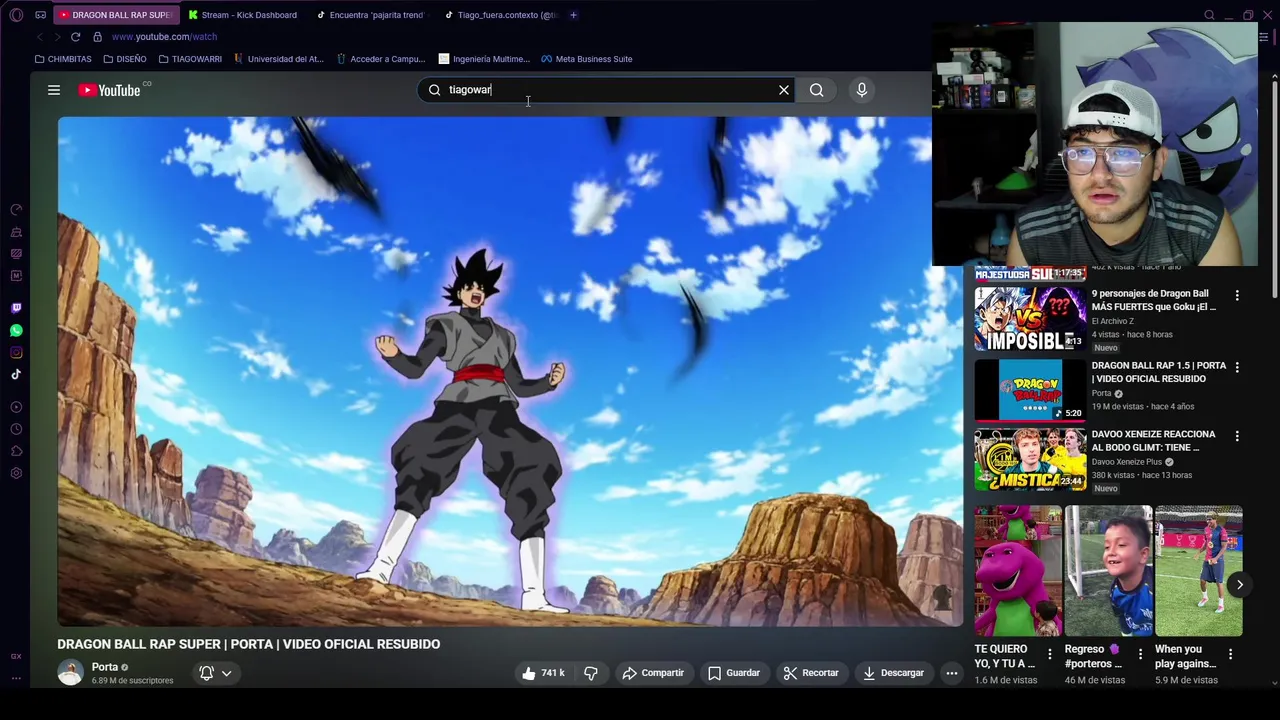The height and width of the screenshot is (720, 1280).
Task: Click the Guardar save button
Action: coord(734,673)
